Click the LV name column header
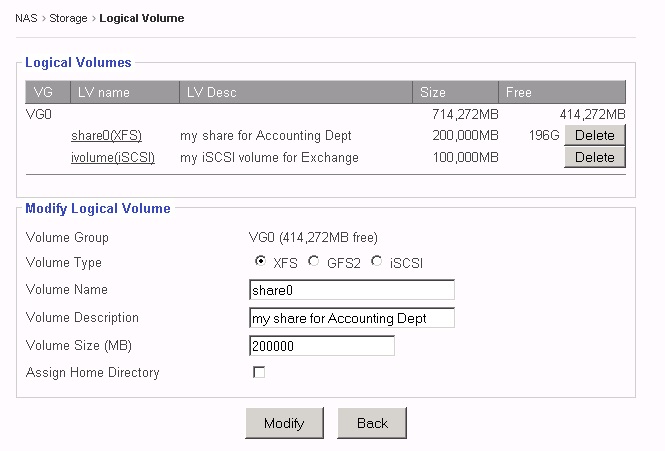The width and height of the screenshot is (665, 451). coord(103,93)
